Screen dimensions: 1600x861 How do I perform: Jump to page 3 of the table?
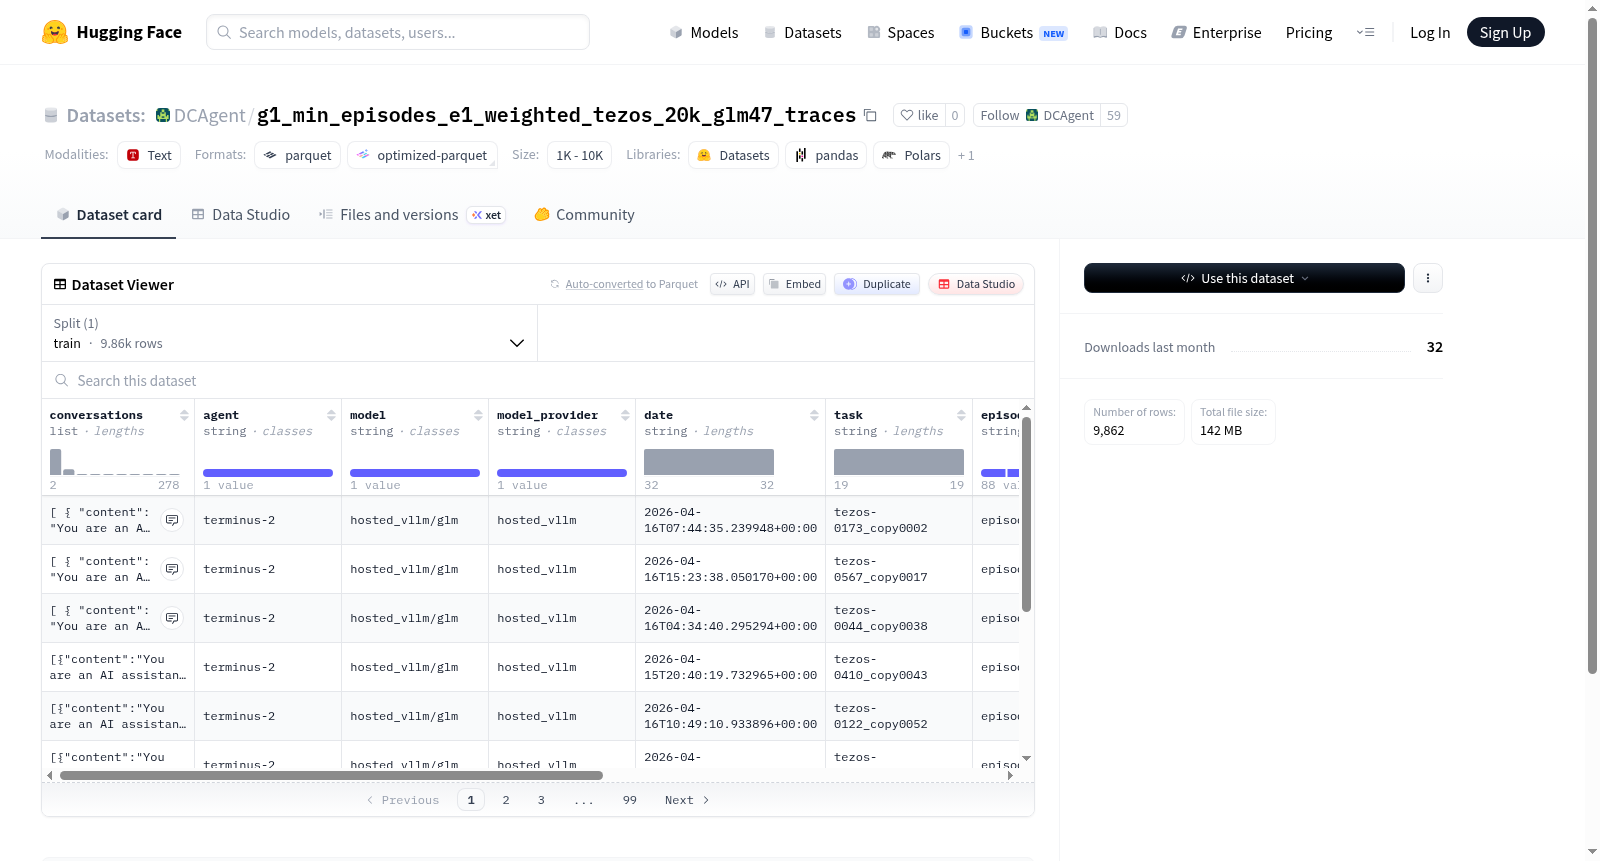(x=541, y=800)
